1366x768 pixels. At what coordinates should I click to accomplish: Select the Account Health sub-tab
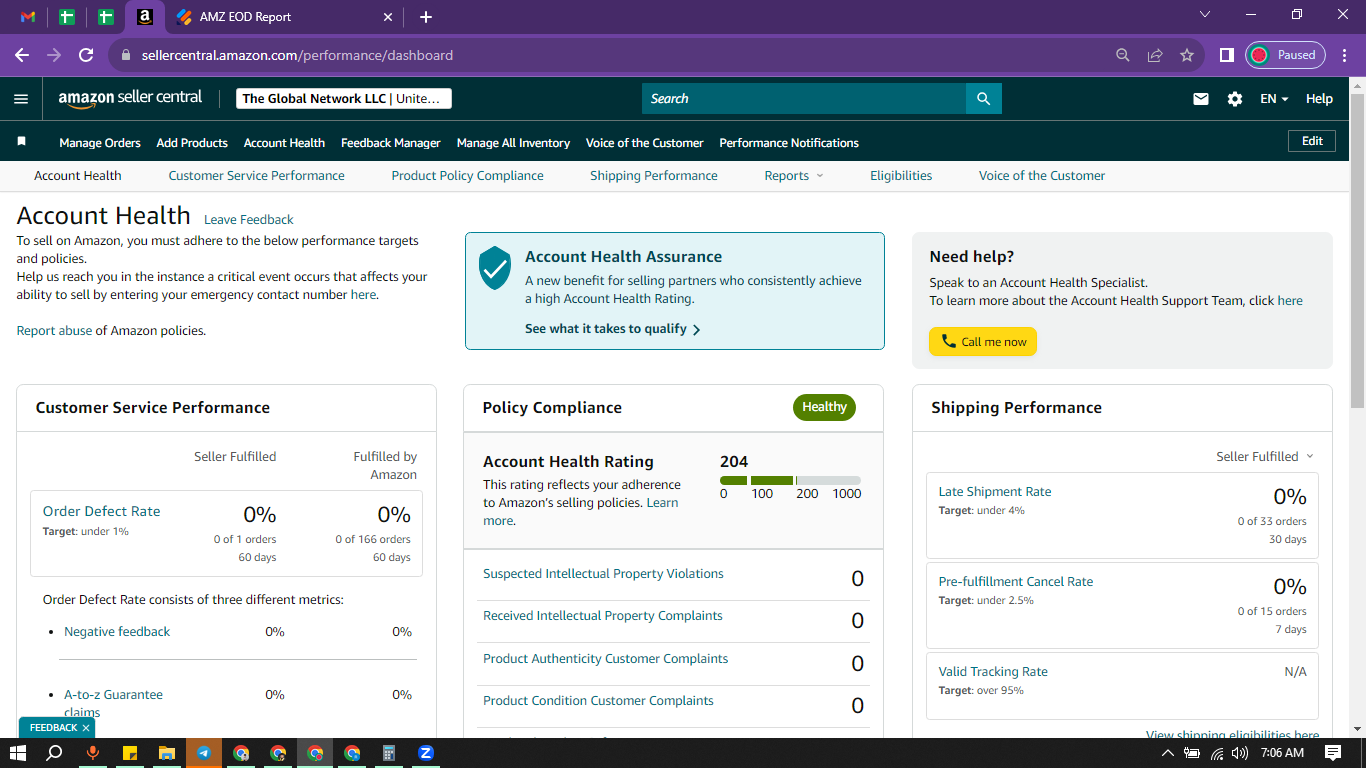pyautogui.click(x=78, y=175)
